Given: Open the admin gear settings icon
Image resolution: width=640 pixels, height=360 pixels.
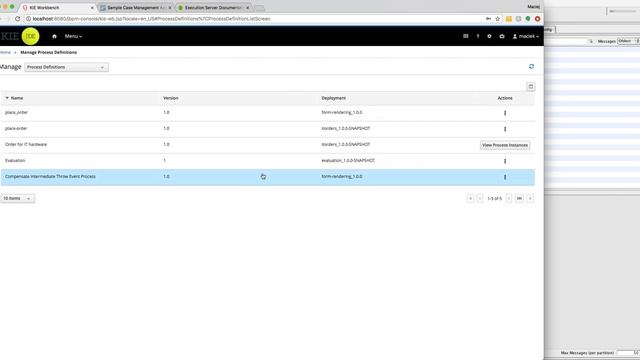Looking at the screenshot, I should [489, 36].
